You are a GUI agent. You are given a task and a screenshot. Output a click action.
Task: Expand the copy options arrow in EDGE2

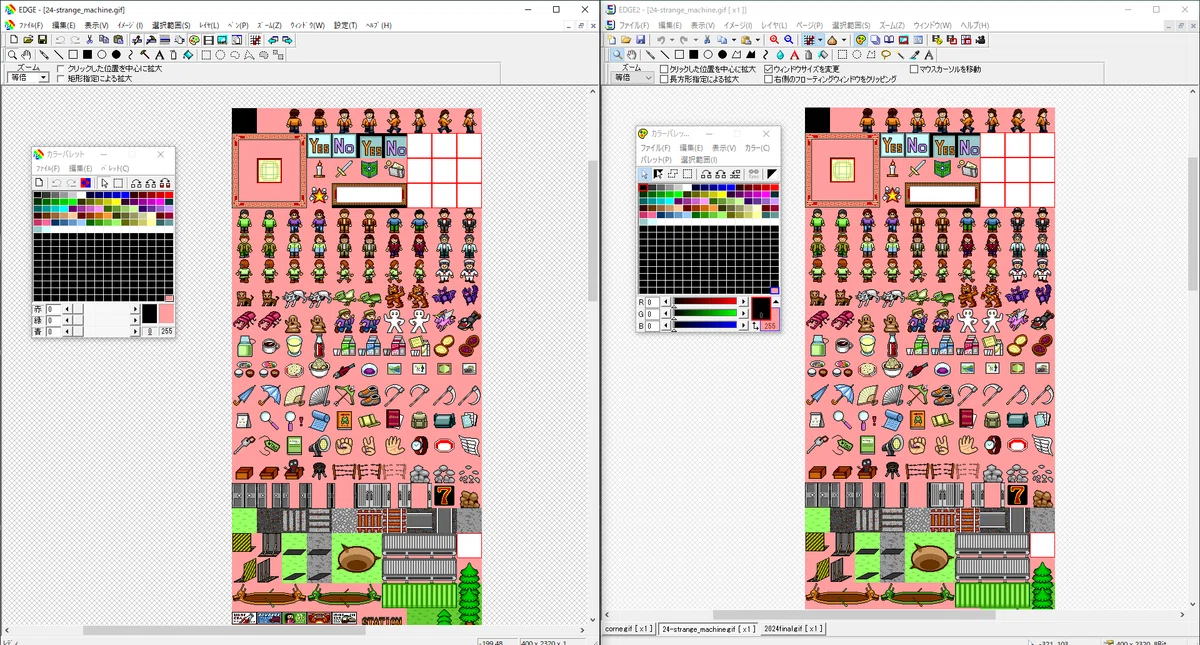pyautogui.click(x=734, y=40)
